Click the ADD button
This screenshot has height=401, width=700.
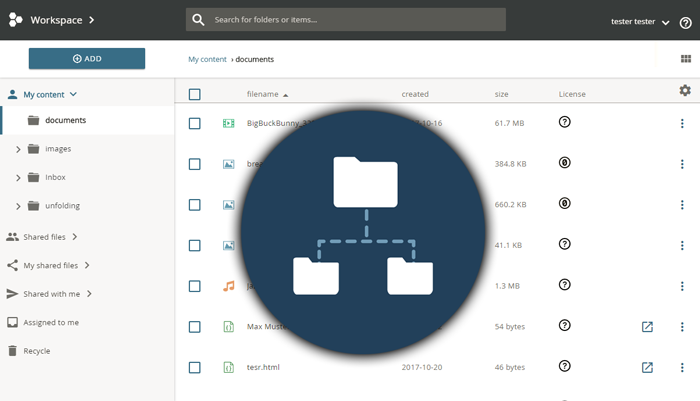(87, 59)
